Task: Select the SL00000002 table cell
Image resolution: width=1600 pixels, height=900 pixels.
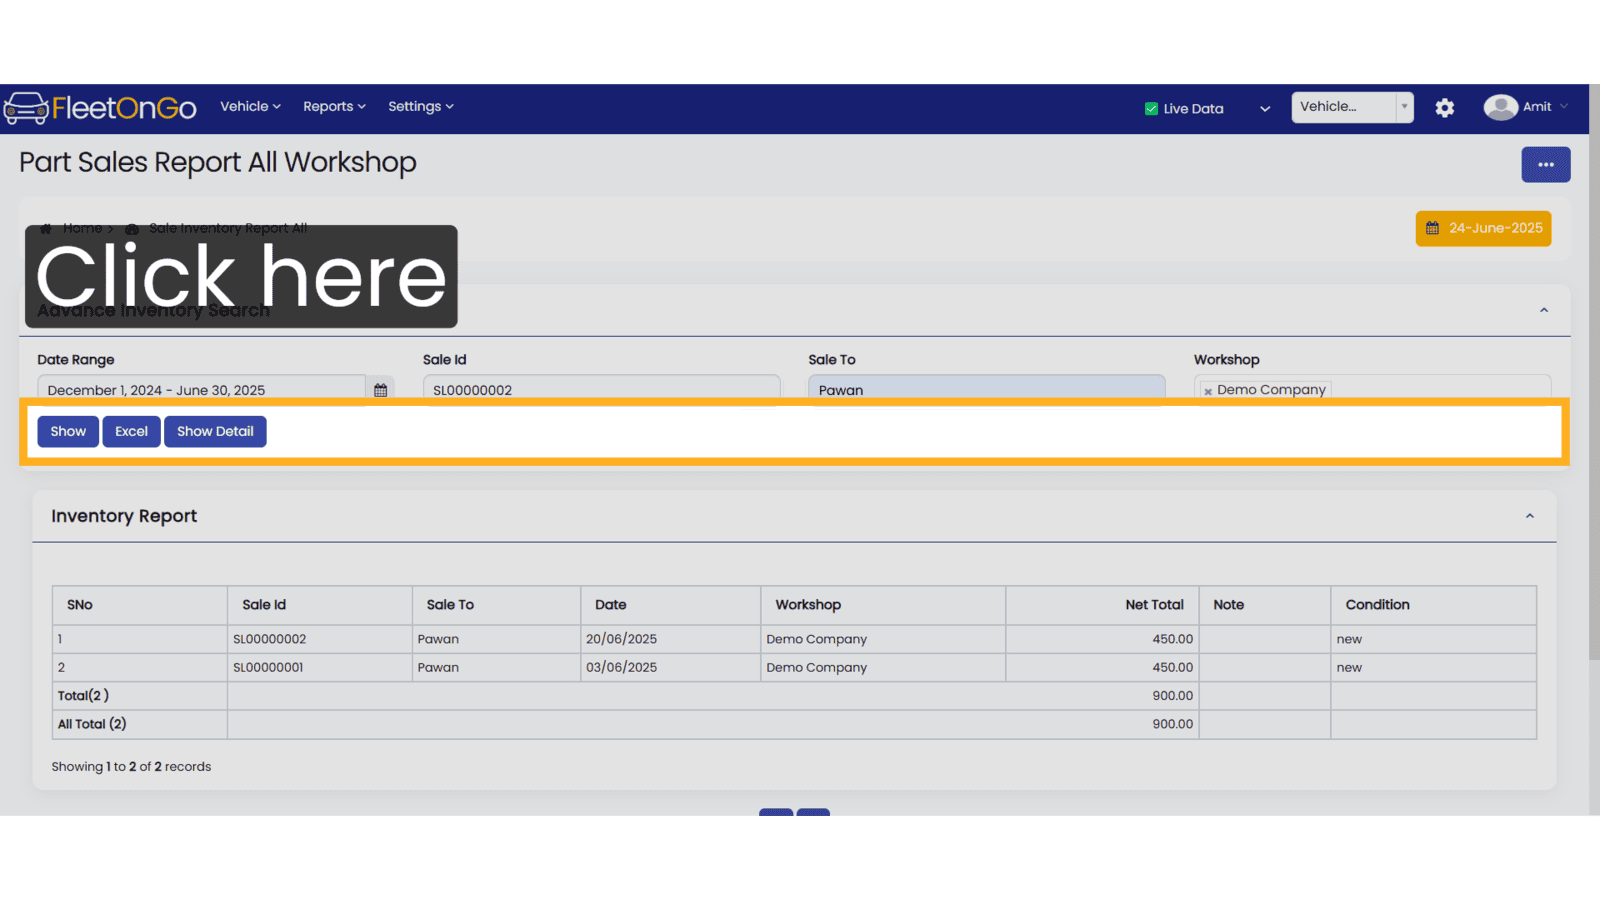Action: click(x=320, y=639)
